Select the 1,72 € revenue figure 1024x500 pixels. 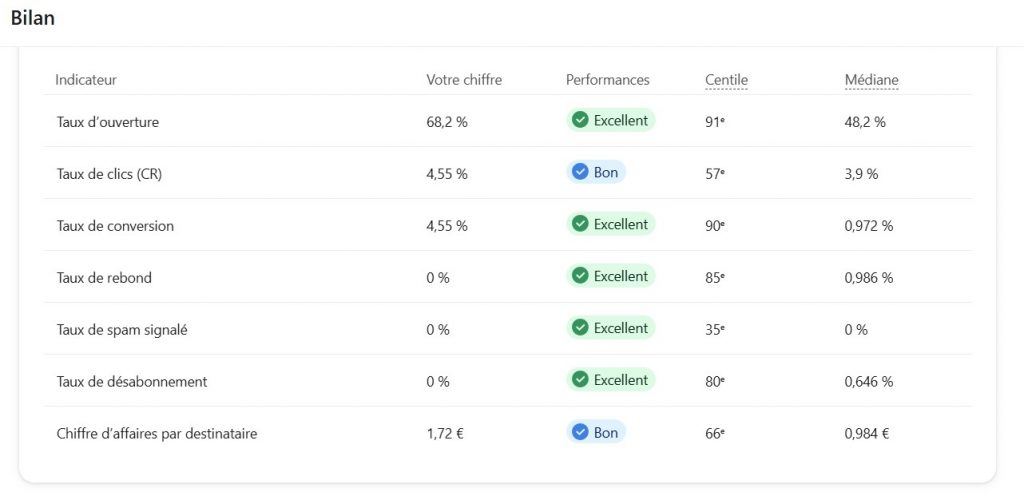pos(446,434)
